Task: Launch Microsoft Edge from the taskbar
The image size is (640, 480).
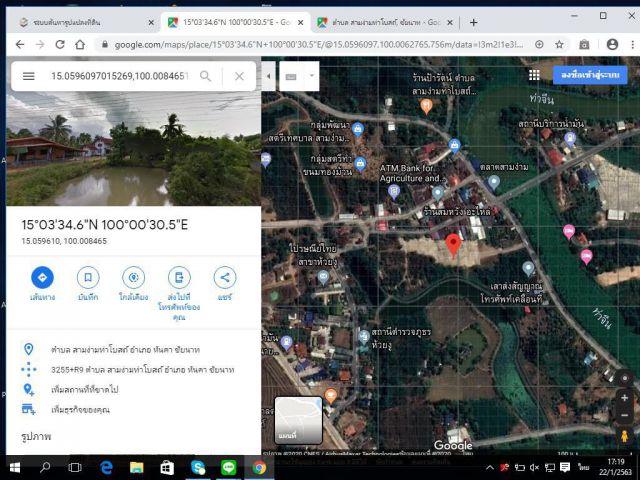Action: (x=106, y=468)
